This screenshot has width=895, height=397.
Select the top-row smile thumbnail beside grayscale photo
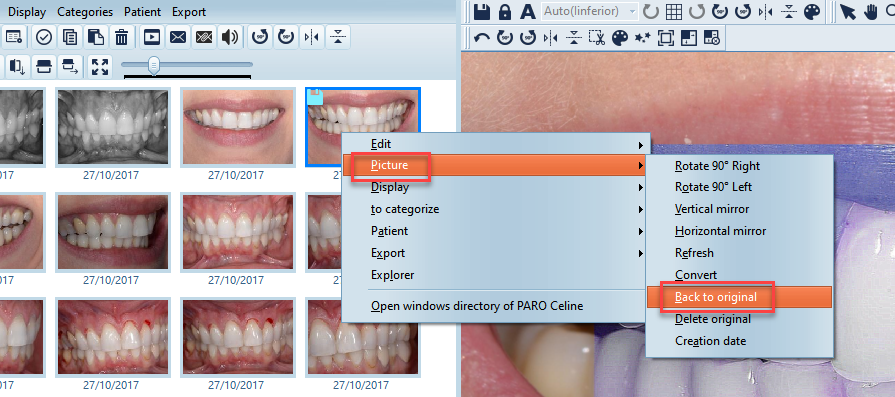[238, 127]
